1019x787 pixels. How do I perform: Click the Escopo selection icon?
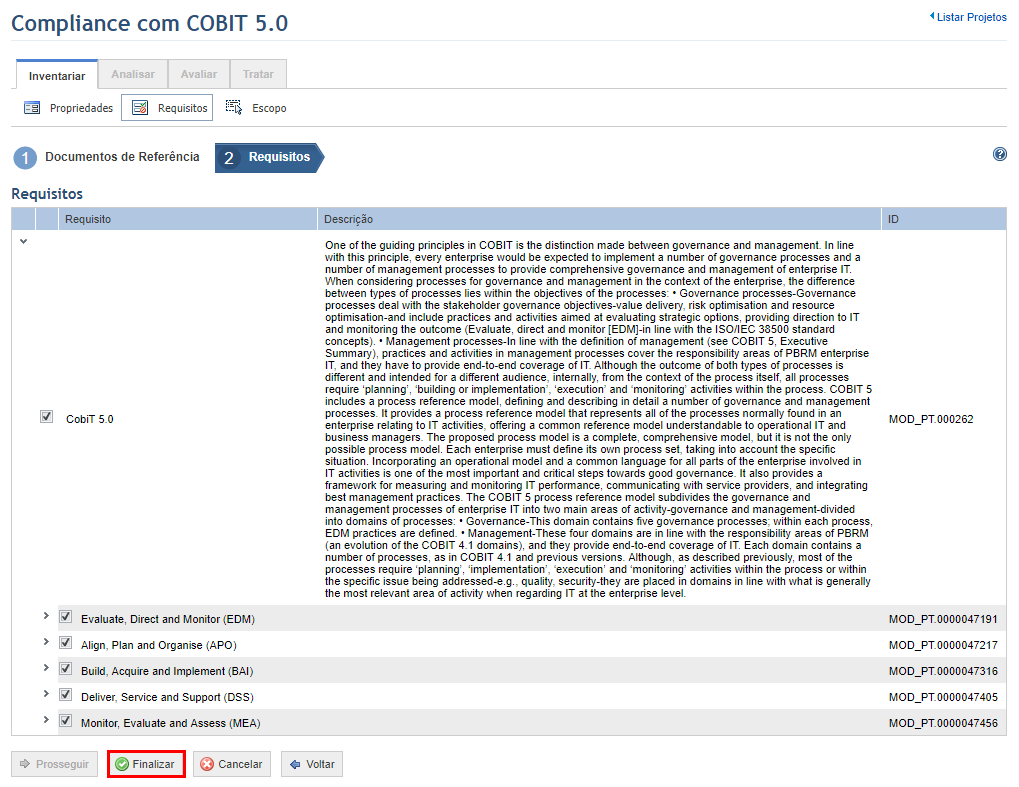click(x=234, y=107)
